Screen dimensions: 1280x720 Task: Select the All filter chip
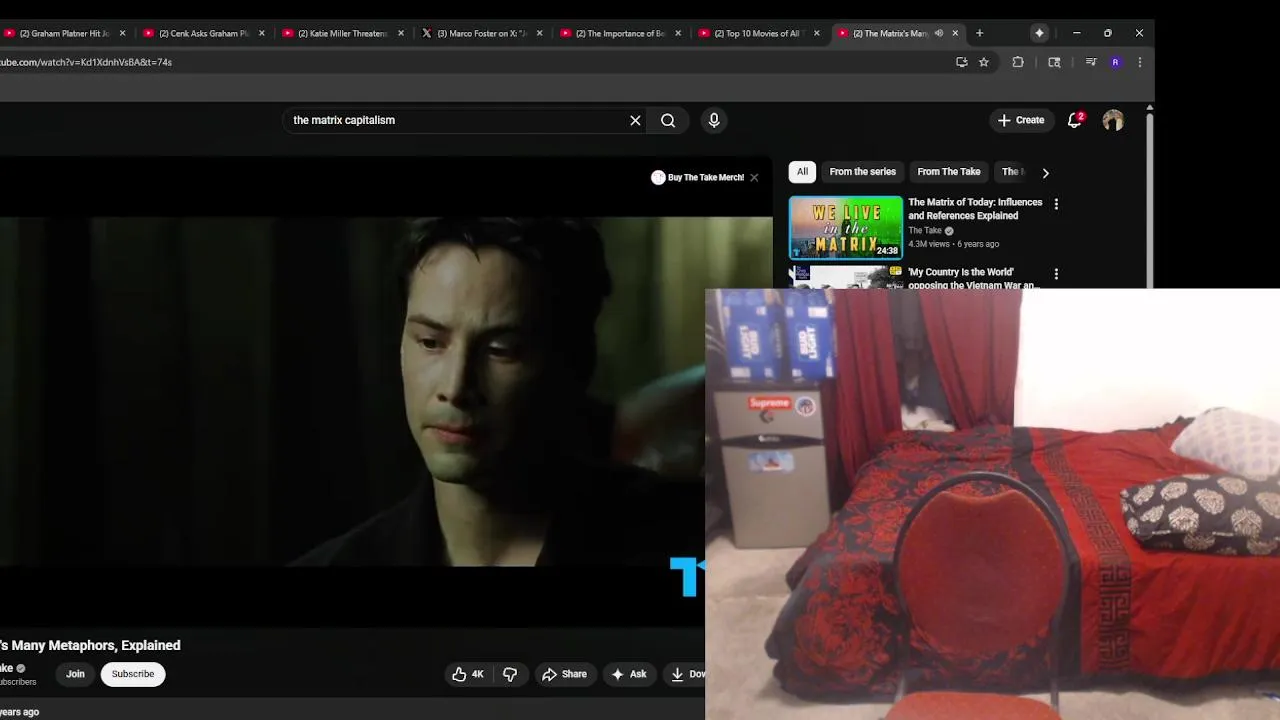point(802,172)
